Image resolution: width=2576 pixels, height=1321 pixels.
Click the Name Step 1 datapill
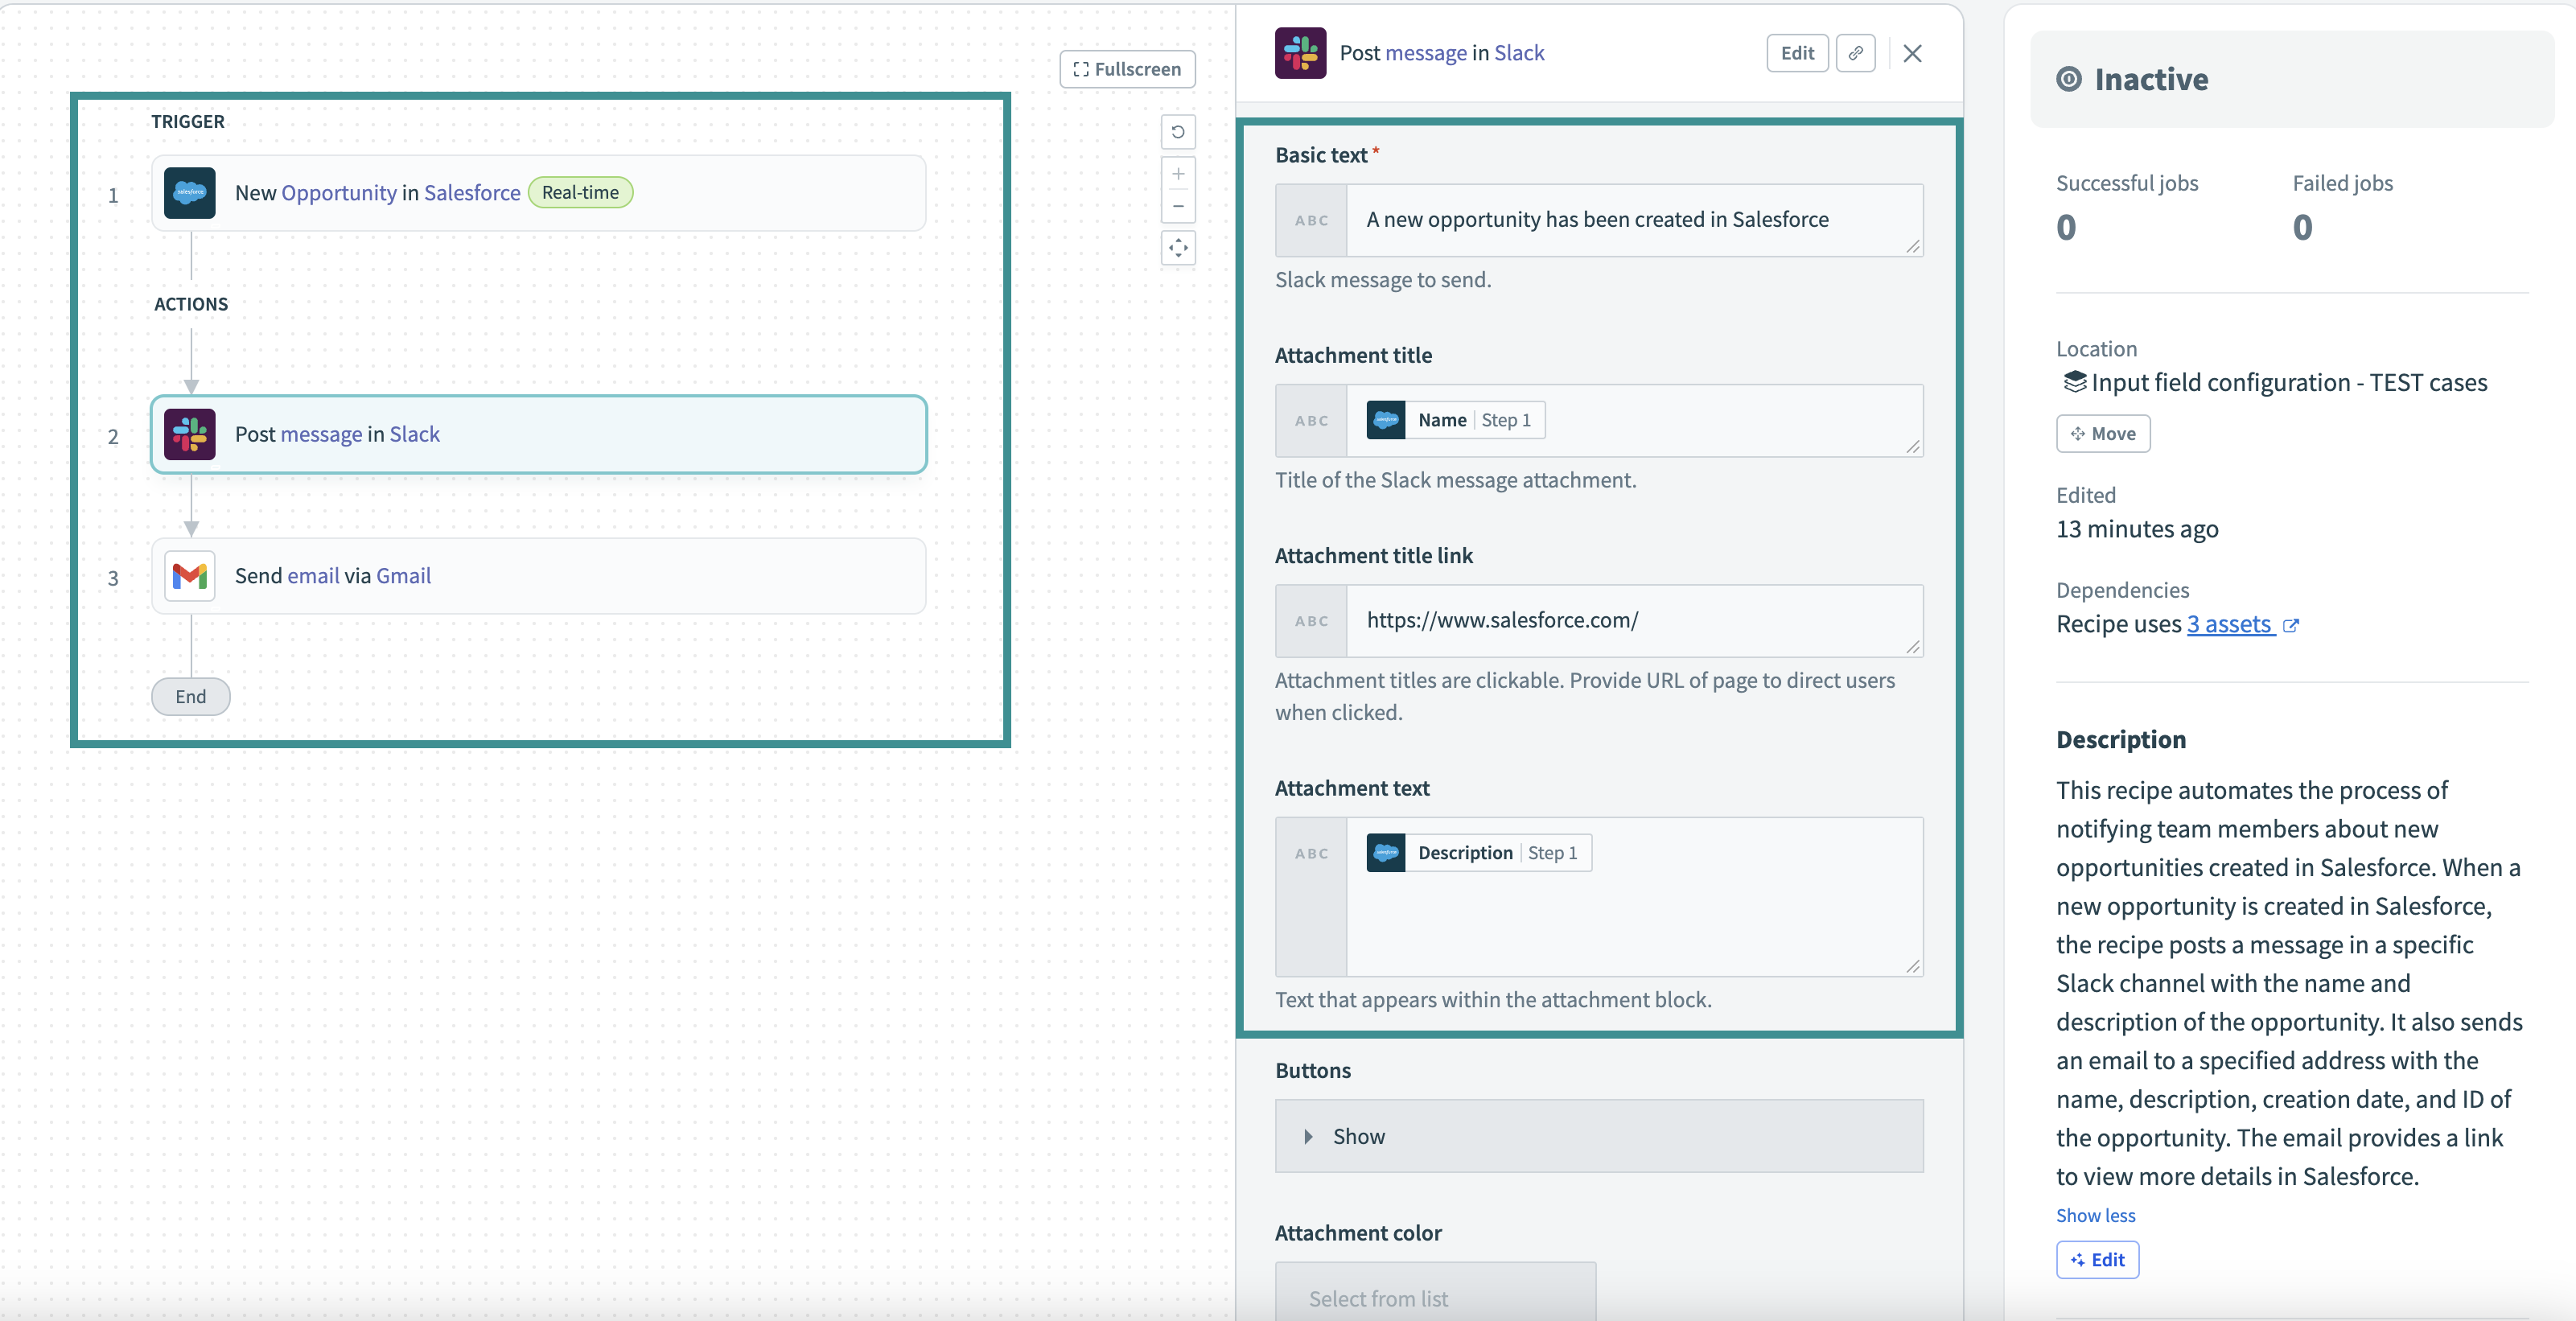[1455, 420]
